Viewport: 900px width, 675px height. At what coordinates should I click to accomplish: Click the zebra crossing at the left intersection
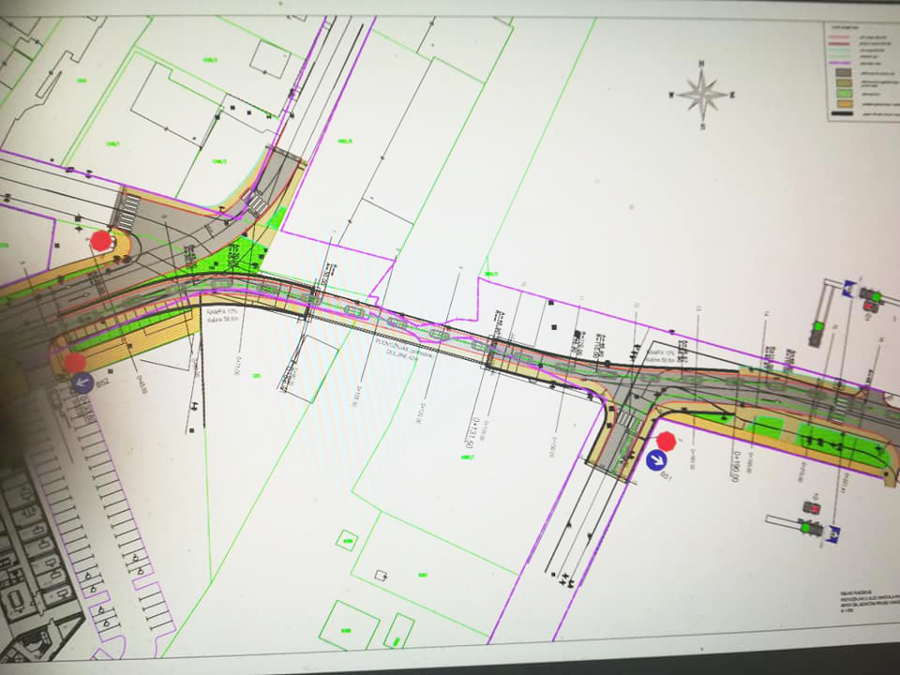point(128,211)
